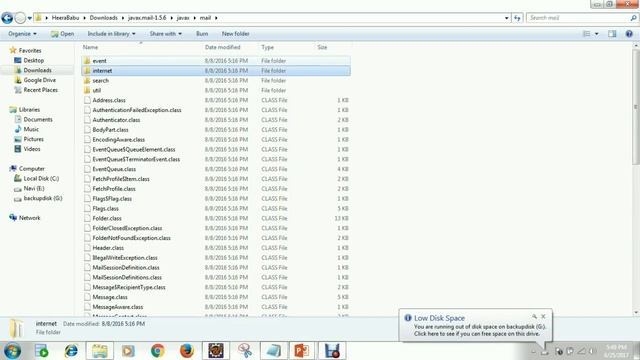Select Local Disk (C:) in sidebar
The image size is (640, 360).
tap(41, 178)
